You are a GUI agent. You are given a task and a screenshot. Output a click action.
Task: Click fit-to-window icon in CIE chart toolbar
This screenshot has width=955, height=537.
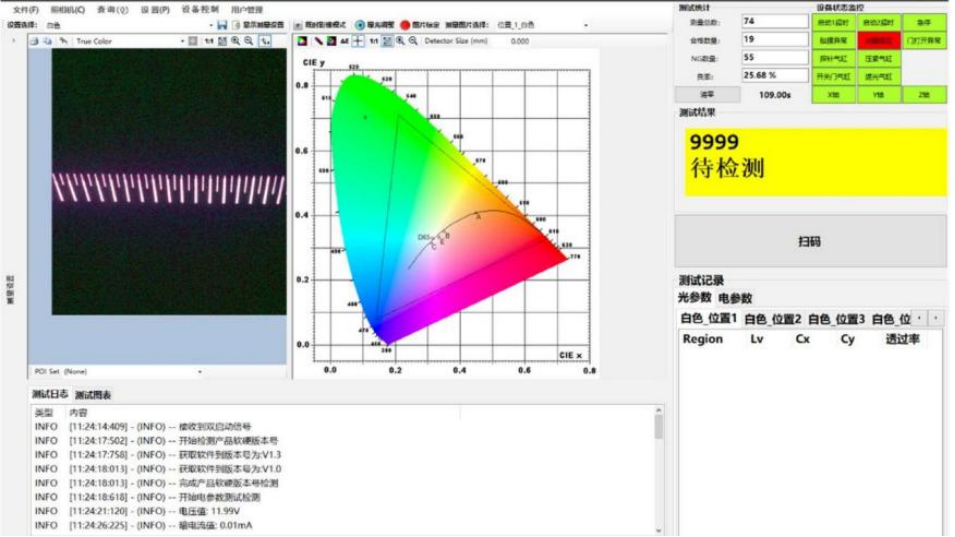click(x=387, y=41)
